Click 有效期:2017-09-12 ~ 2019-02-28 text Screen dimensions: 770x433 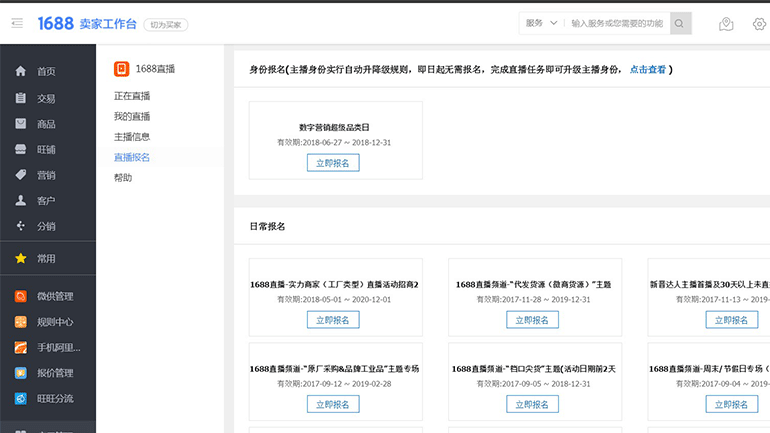334,384
